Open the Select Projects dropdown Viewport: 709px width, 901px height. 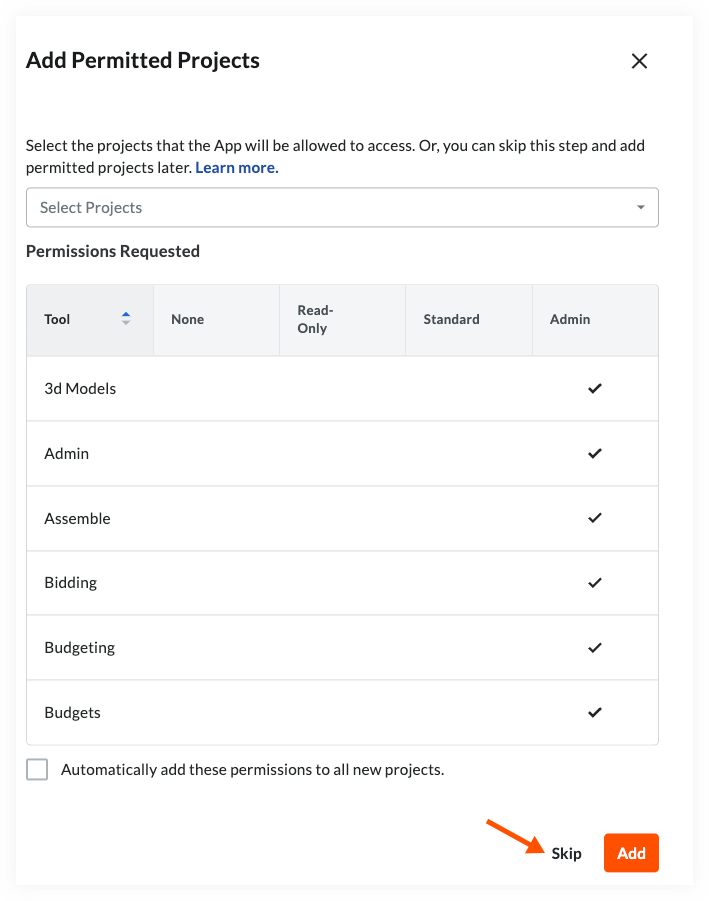(330, 208)
